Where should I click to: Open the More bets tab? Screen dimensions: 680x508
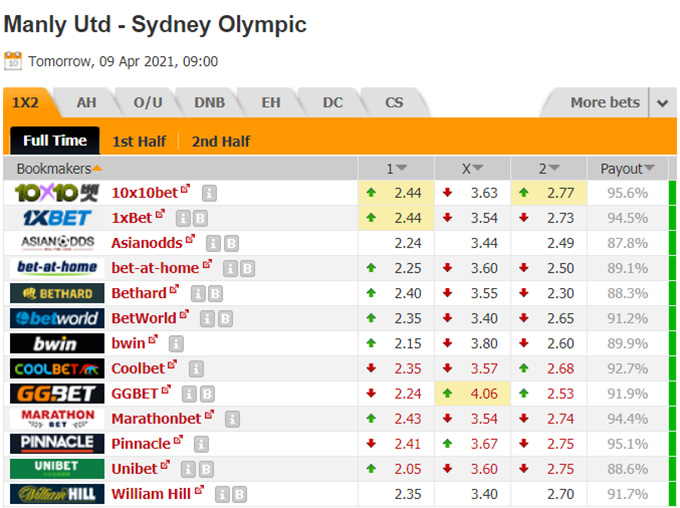605,103
